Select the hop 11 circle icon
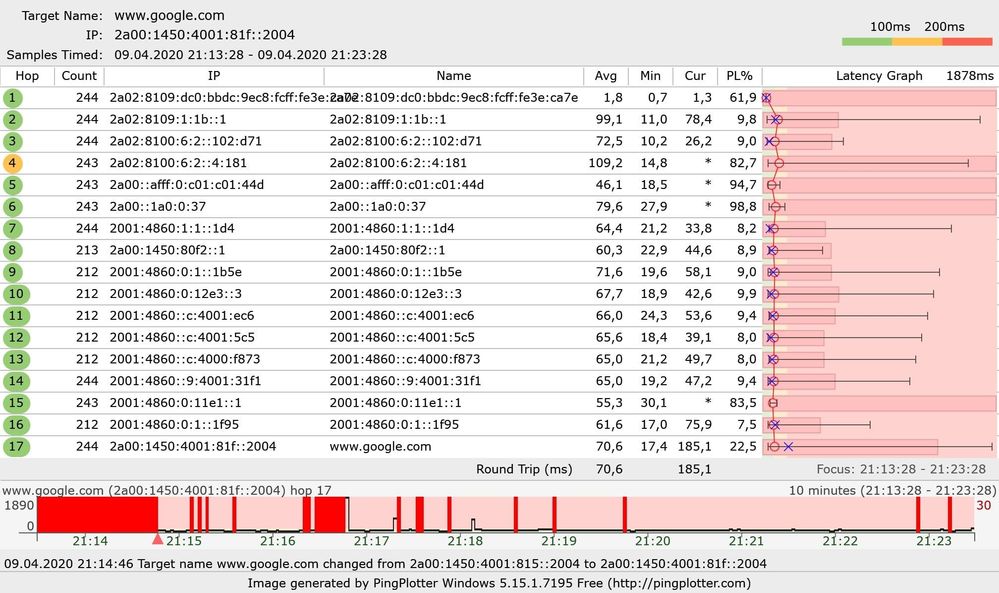Viewport: 999px width, 593px height. tap(16, 316)
